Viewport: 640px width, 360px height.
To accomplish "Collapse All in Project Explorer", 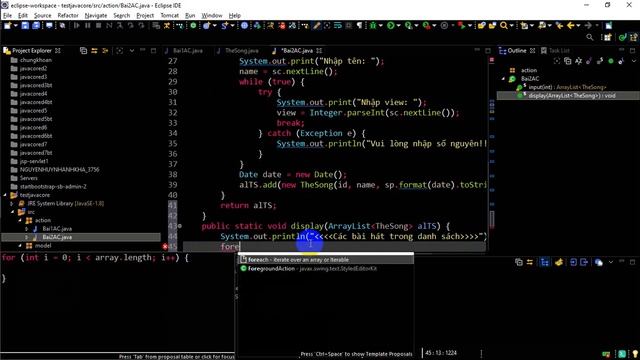I will tap(83, 51).
